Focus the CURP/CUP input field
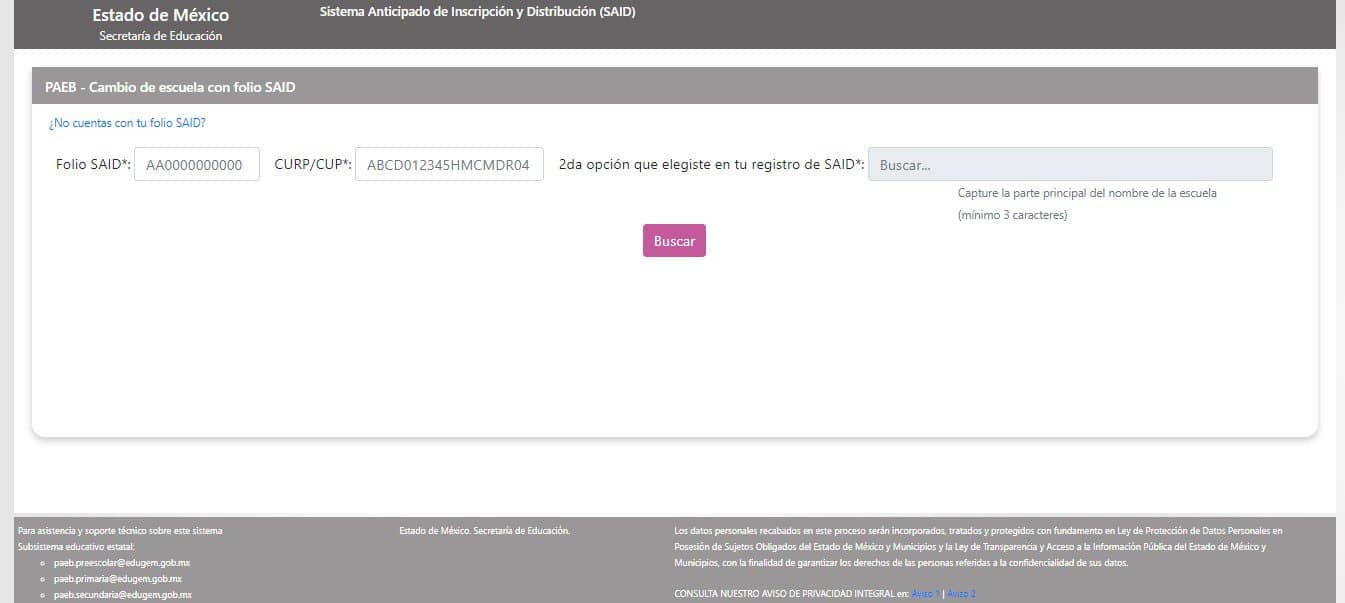 tap(449, 165)
